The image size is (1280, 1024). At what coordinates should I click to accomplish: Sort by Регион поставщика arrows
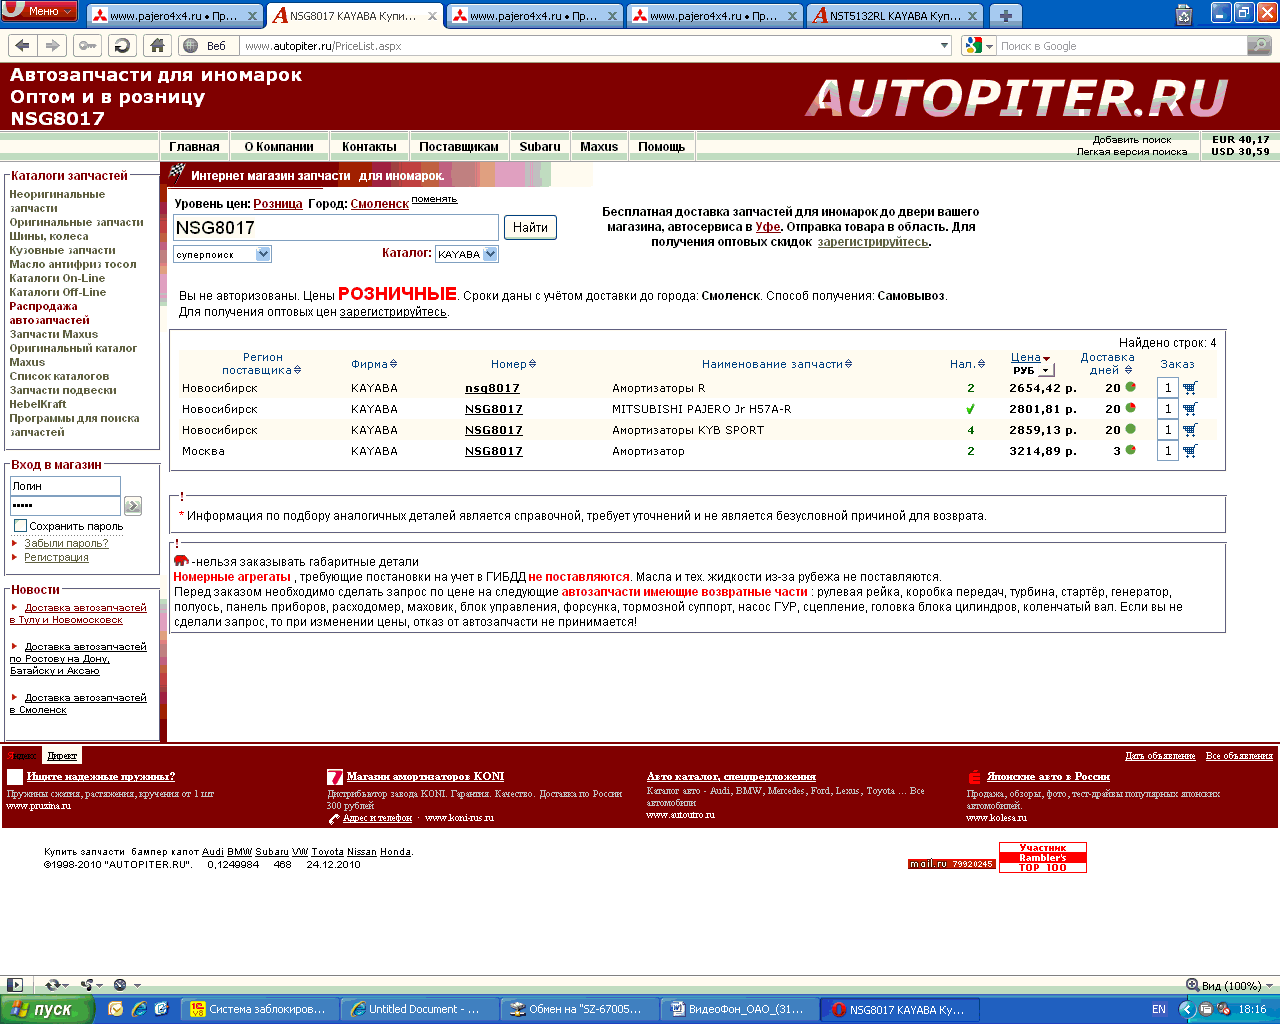coord(297,370)
